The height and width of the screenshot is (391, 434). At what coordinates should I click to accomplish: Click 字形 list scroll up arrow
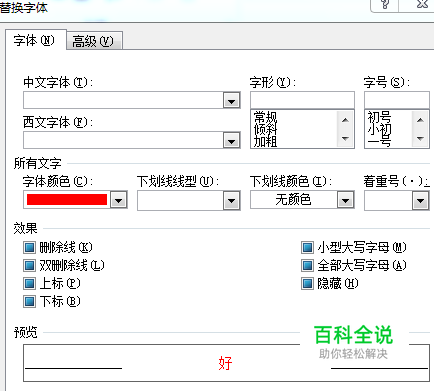click(x=345, y=120)
